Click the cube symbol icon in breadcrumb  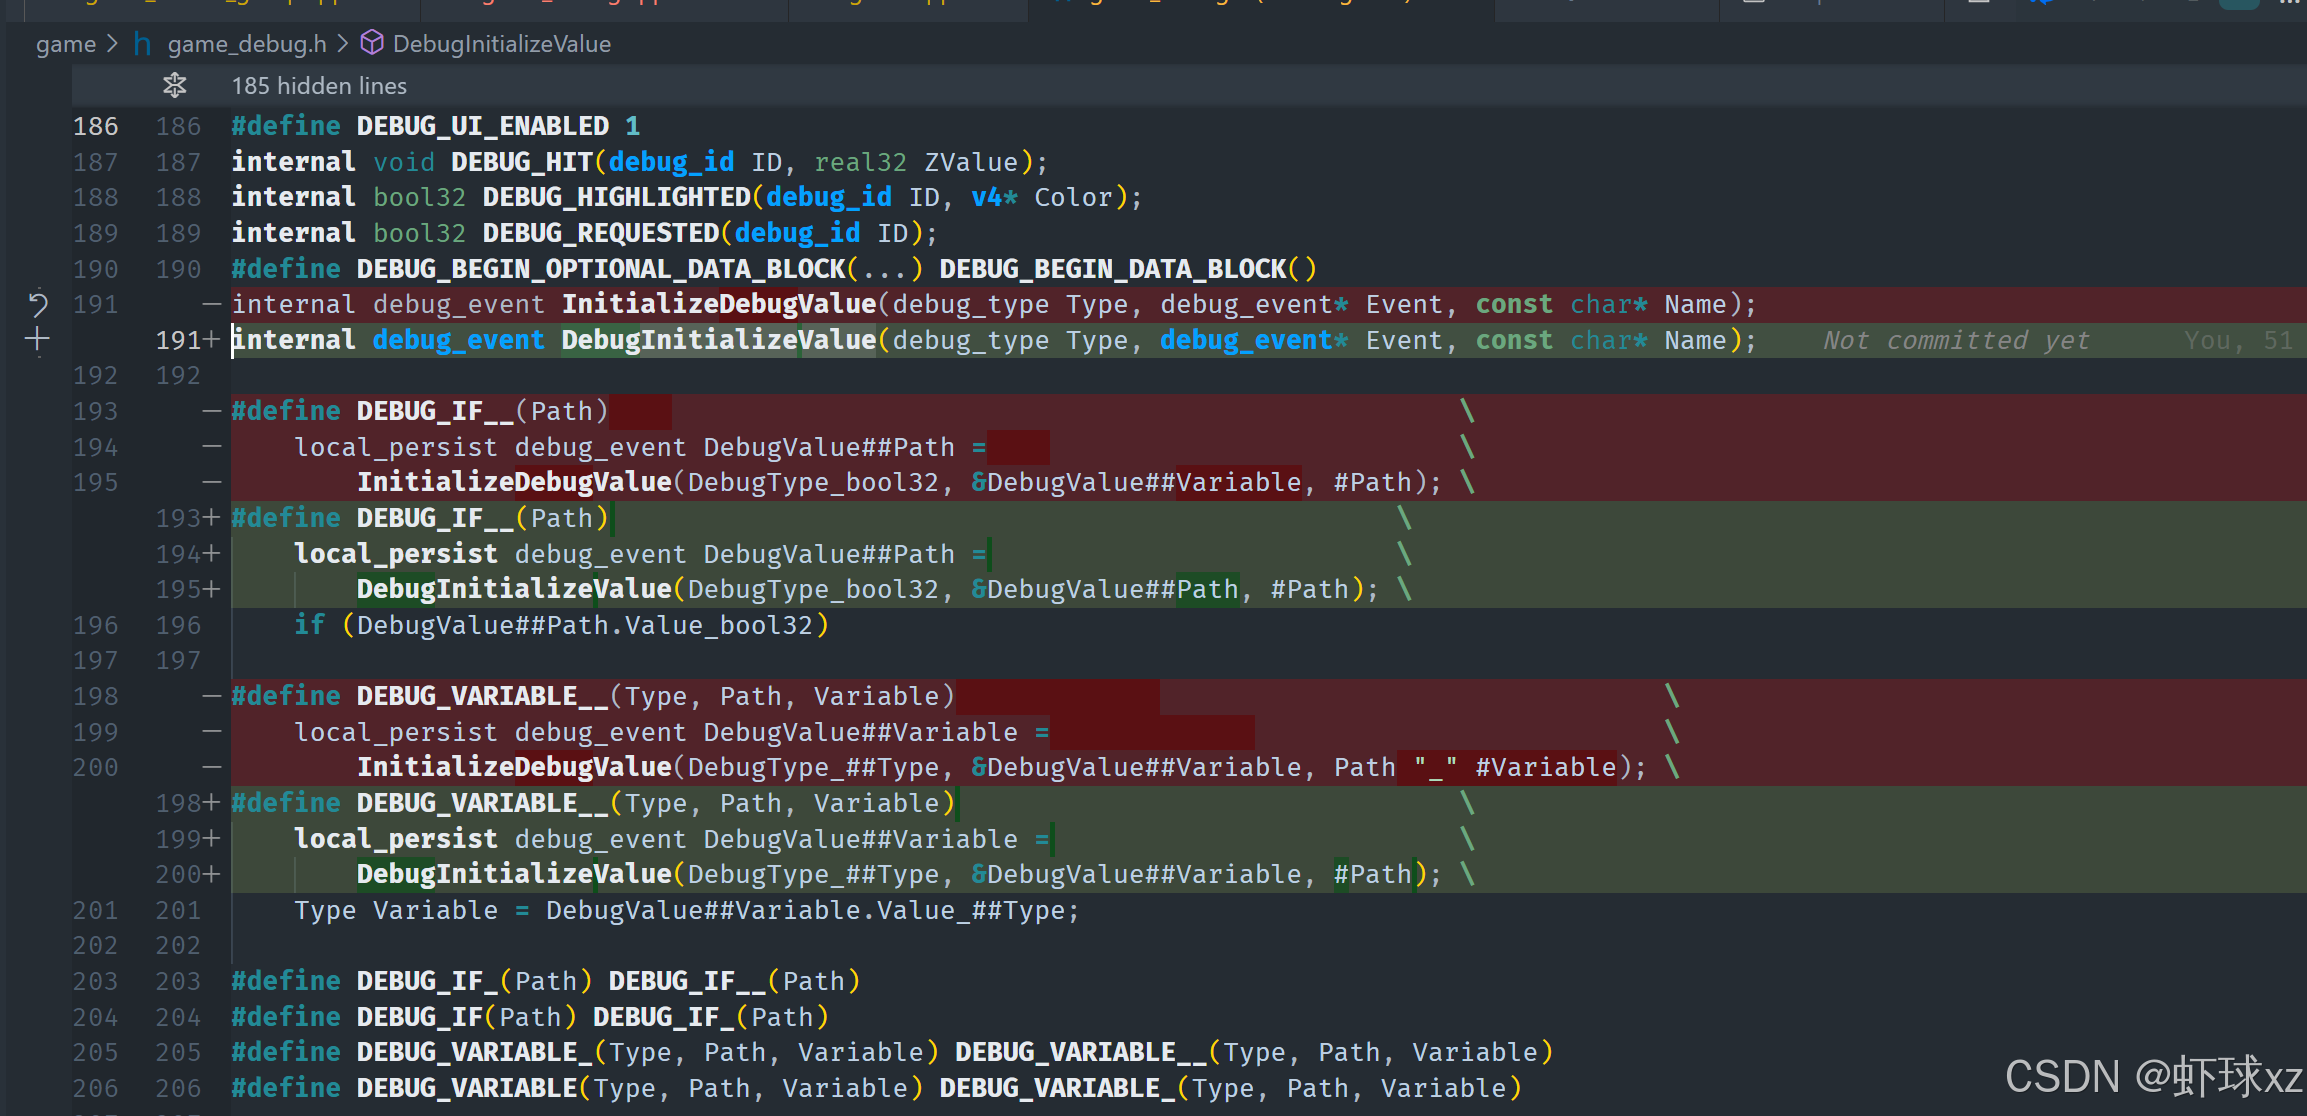coord(372,43)
